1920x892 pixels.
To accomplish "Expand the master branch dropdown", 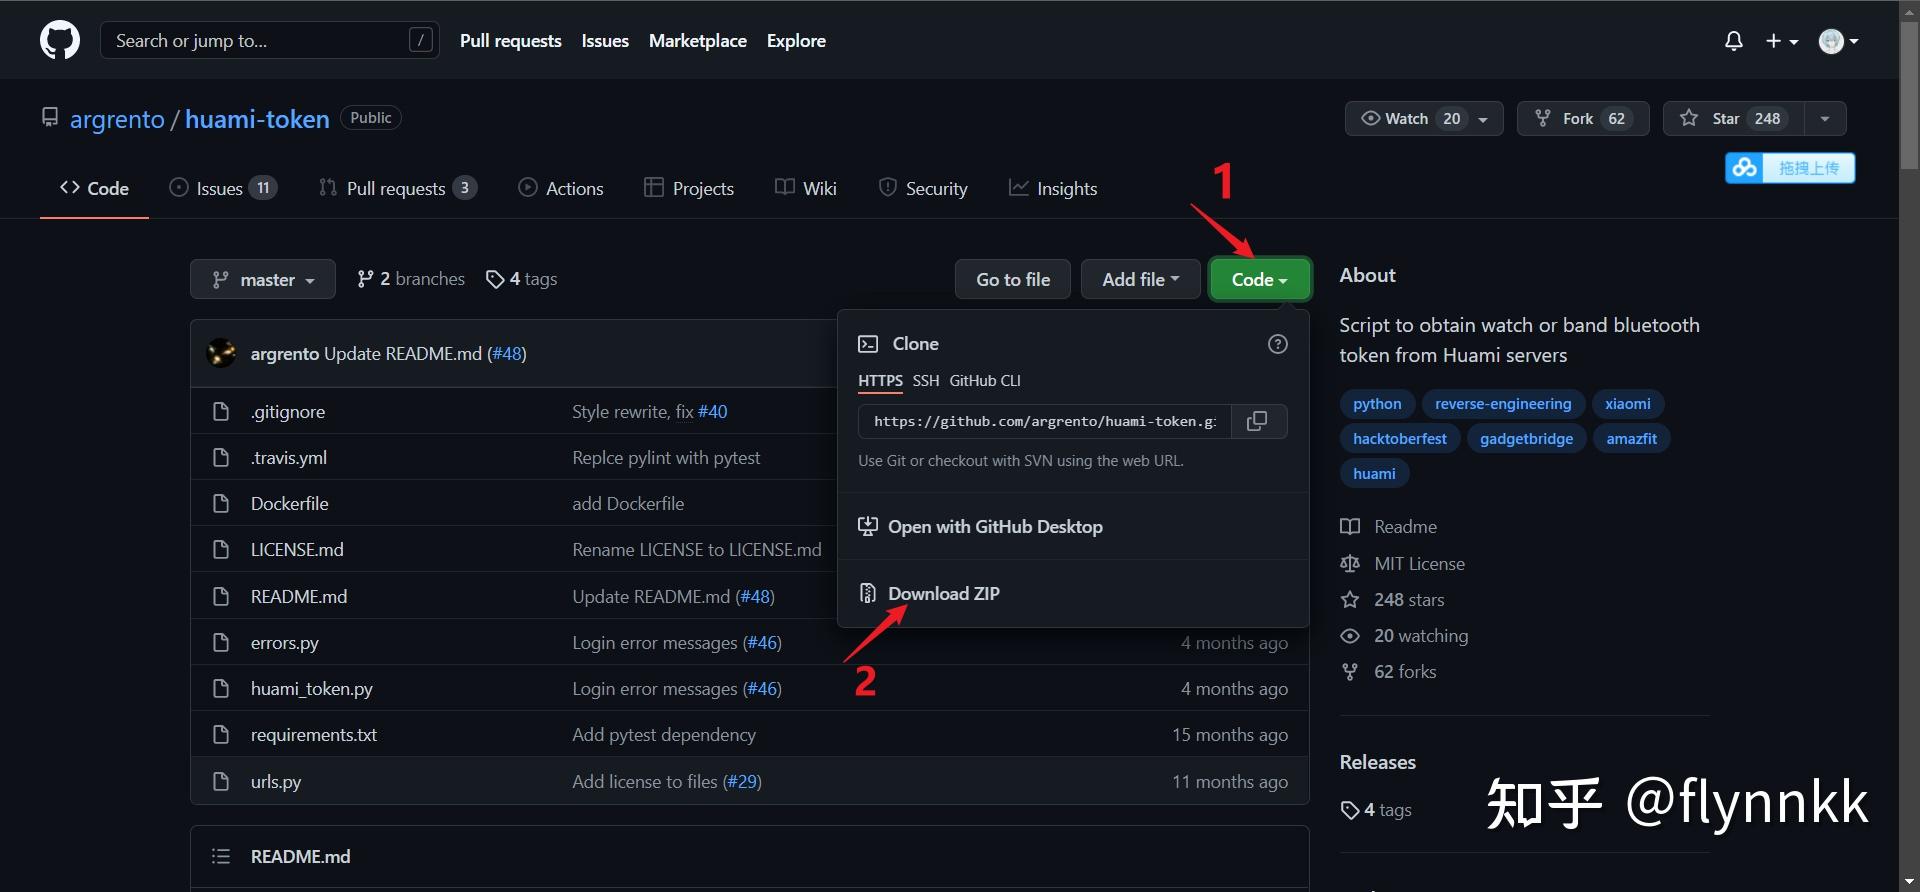I will [263, 279].
